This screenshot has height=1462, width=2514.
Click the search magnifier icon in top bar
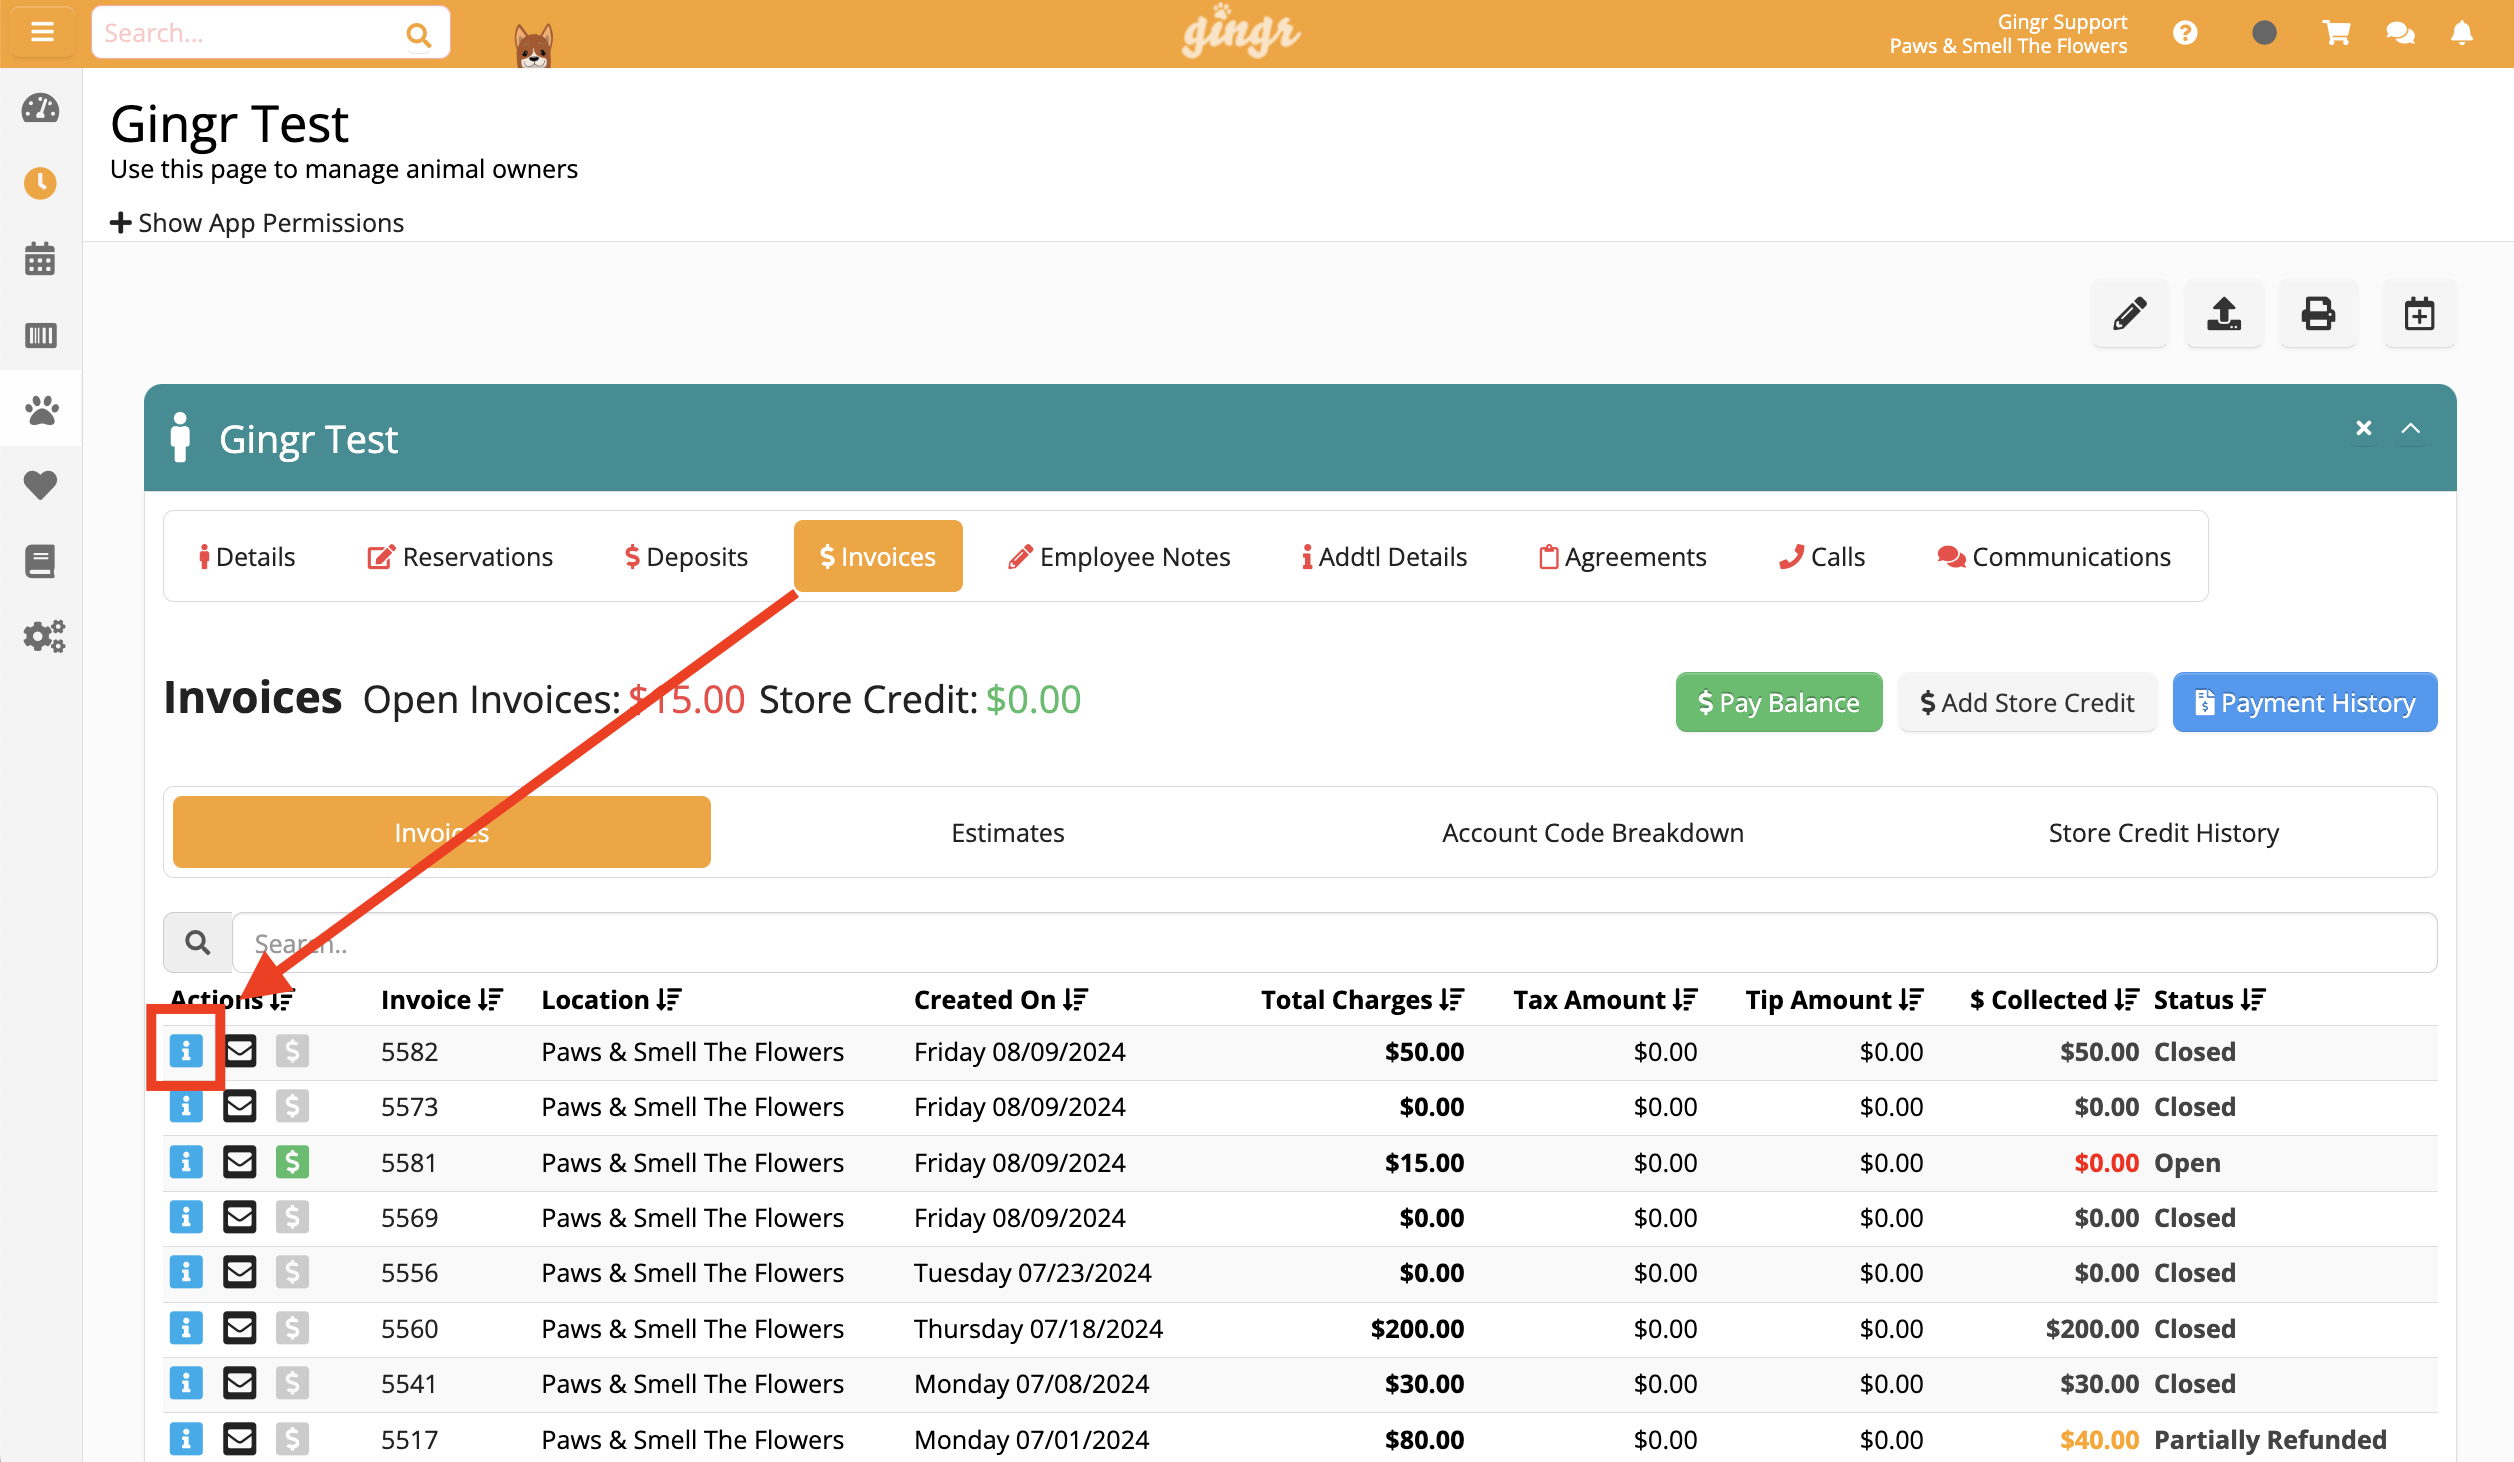click(x=418, y=35)
